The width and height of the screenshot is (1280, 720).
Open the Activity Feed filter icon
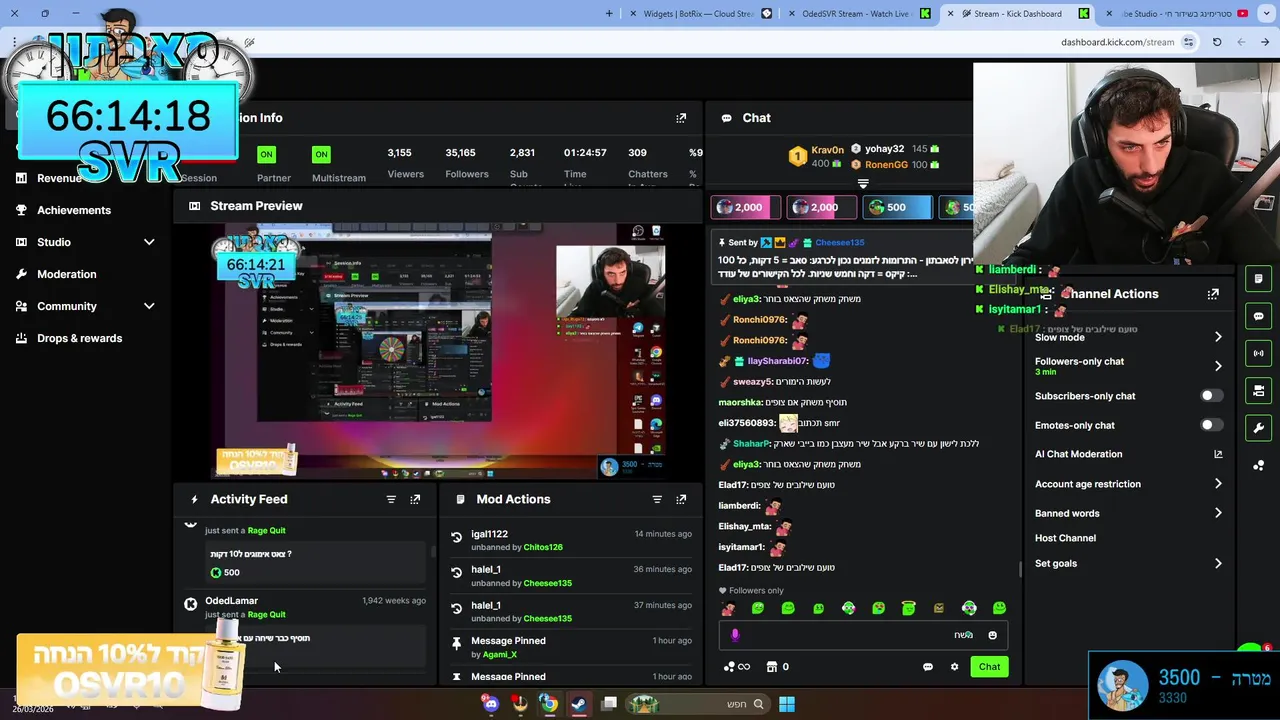tap(391, 499)
